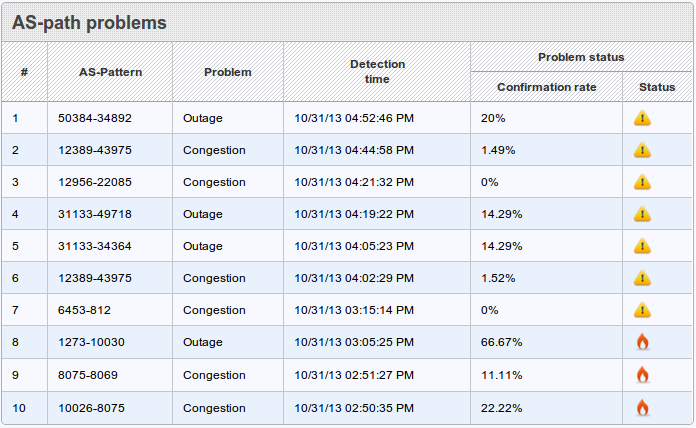The height and width of the screenshot is (428, 696).
Task: Sort by Detection time column header
Action: pos(377,72)
